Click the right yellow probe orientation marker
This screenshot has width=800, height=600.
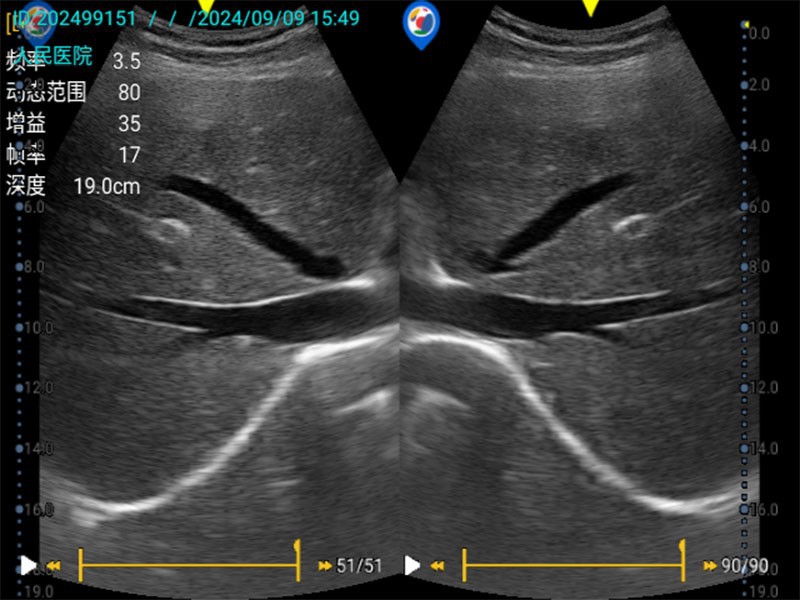coord(590,6)
